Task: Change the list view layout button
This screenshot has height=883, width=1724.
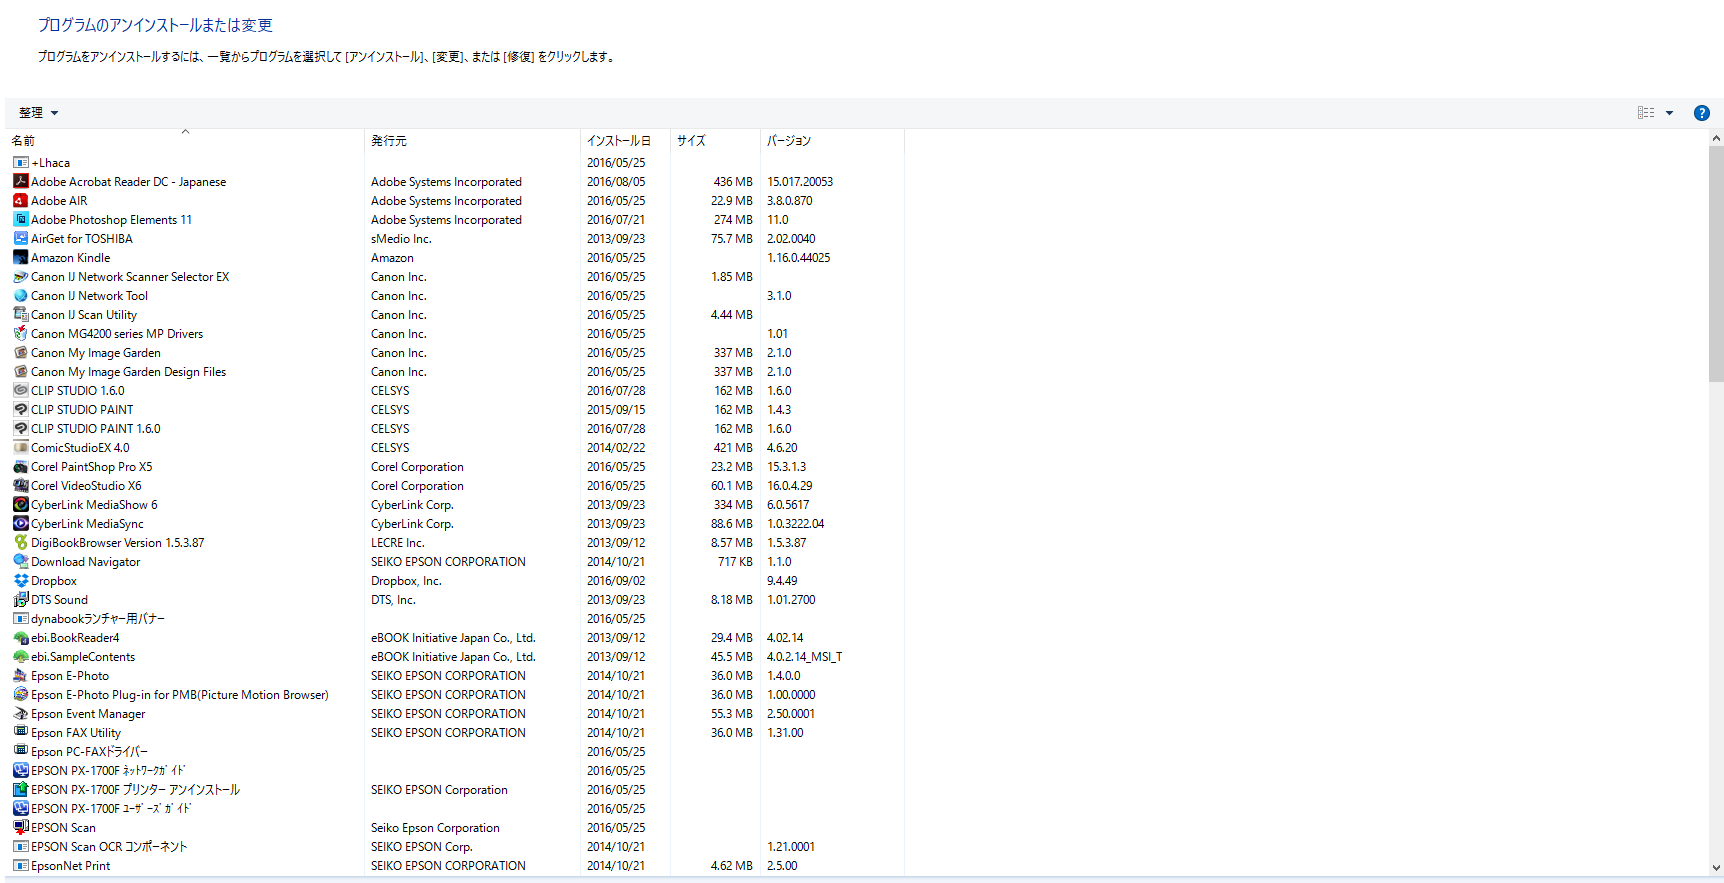Action: (1646, 113)
